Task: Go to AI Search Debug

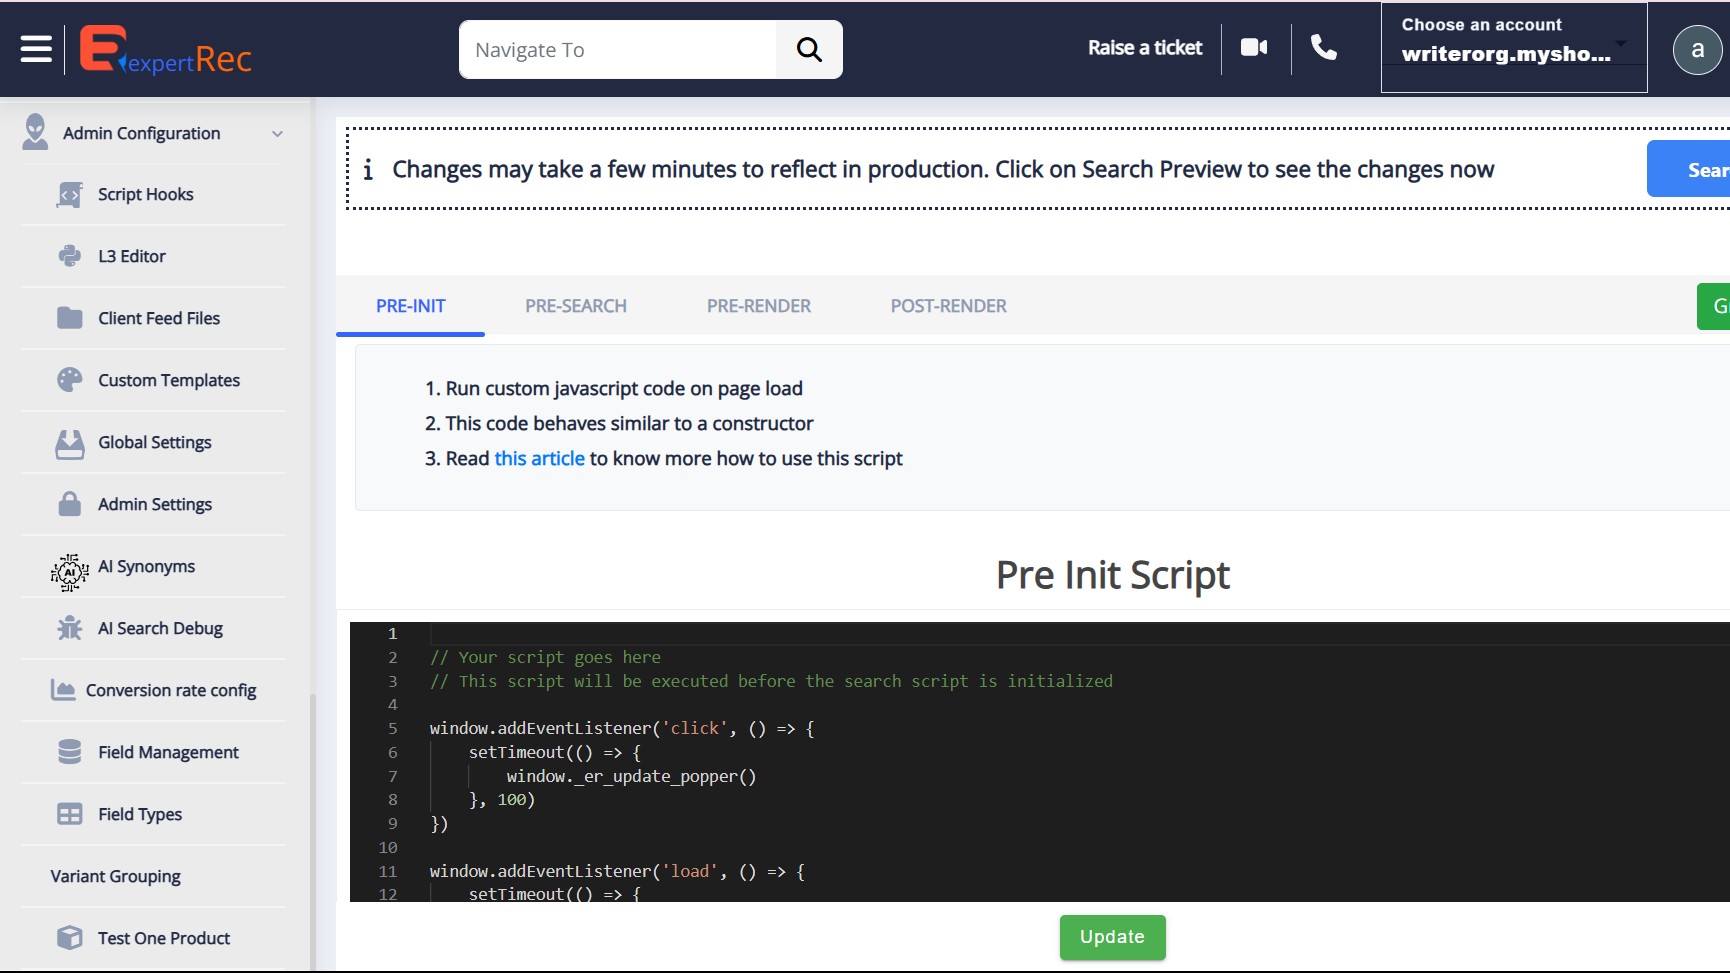Action: pyautogui.click(x=160, y=629)
